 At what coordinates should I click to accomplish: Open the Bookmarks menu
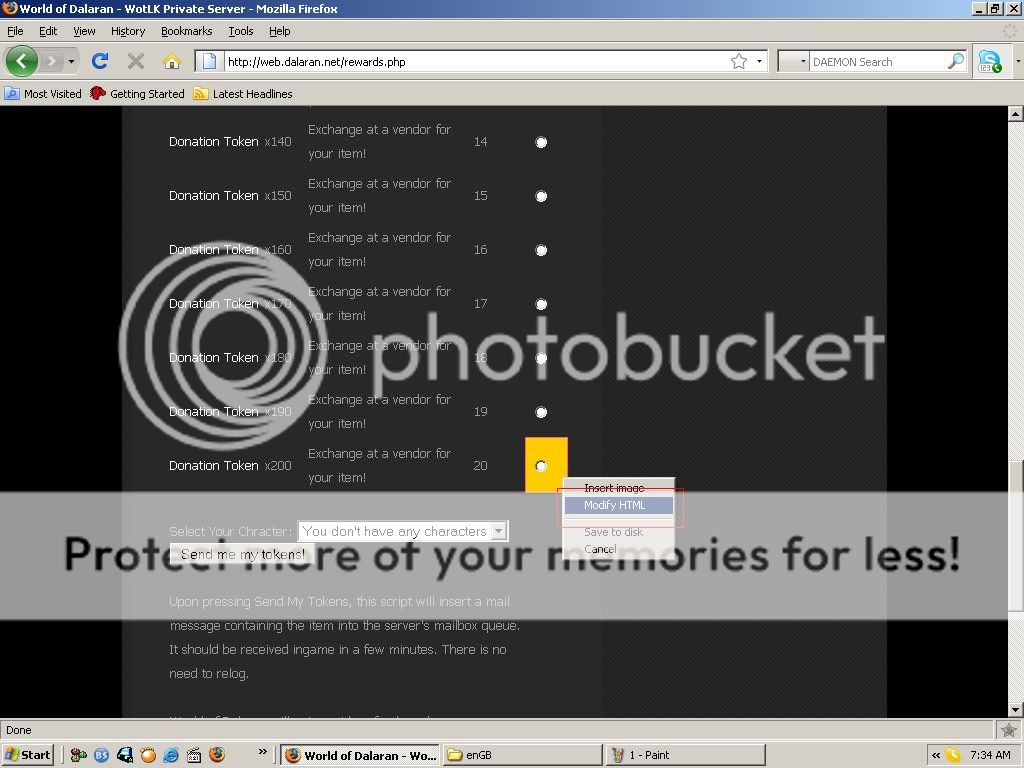click(187, 31)
